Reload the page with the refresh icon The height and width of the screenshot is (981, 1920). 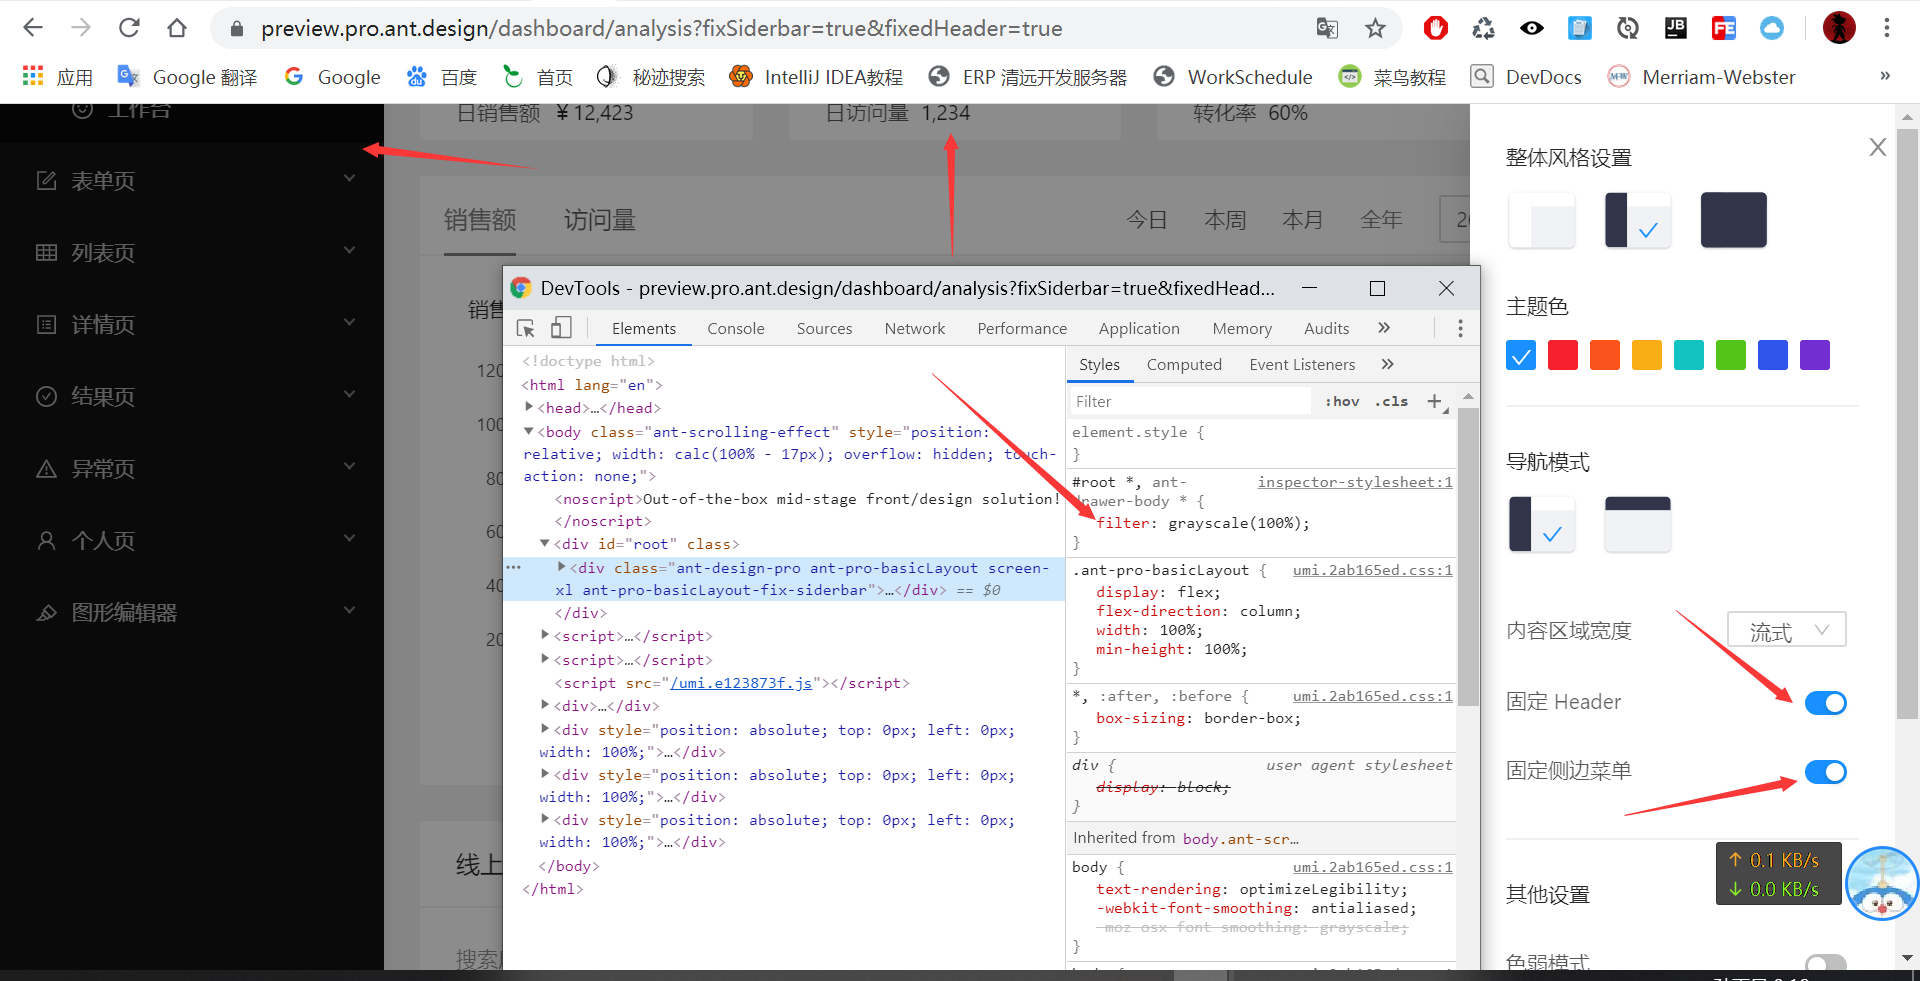(129, 28)
